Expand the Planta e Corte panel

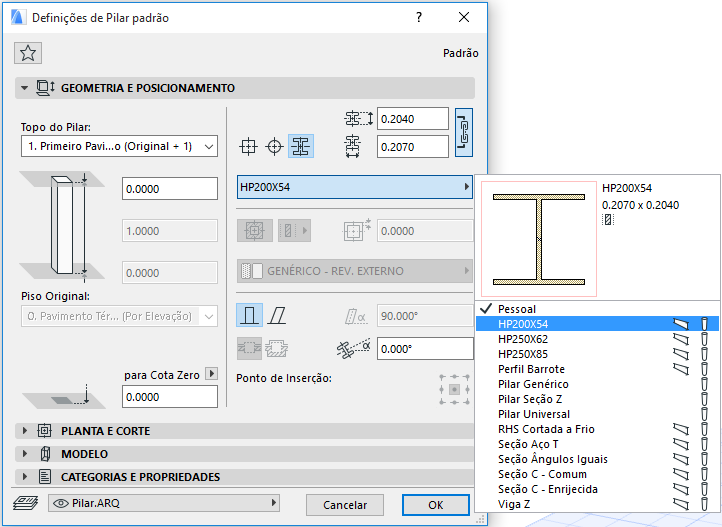tap(24, 431)
